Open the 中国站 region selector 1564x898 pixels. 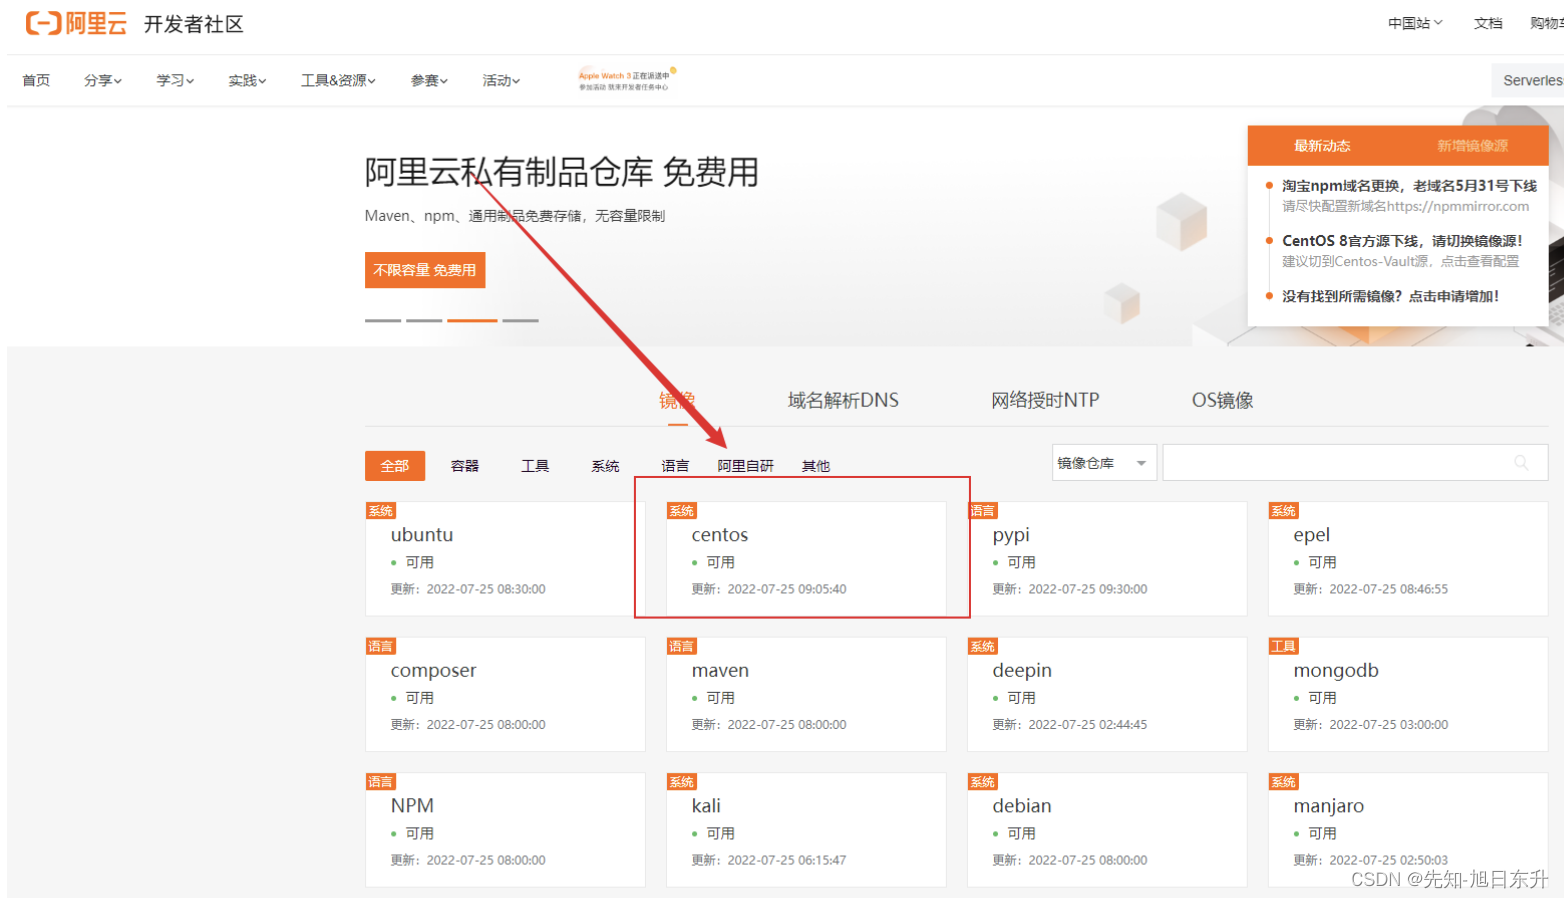[1415, 23]
